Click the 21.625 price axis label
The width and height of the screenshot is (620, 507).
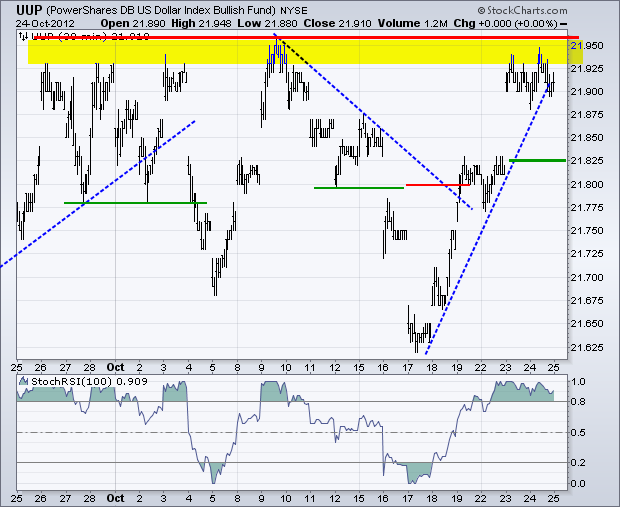click(587, 347)
